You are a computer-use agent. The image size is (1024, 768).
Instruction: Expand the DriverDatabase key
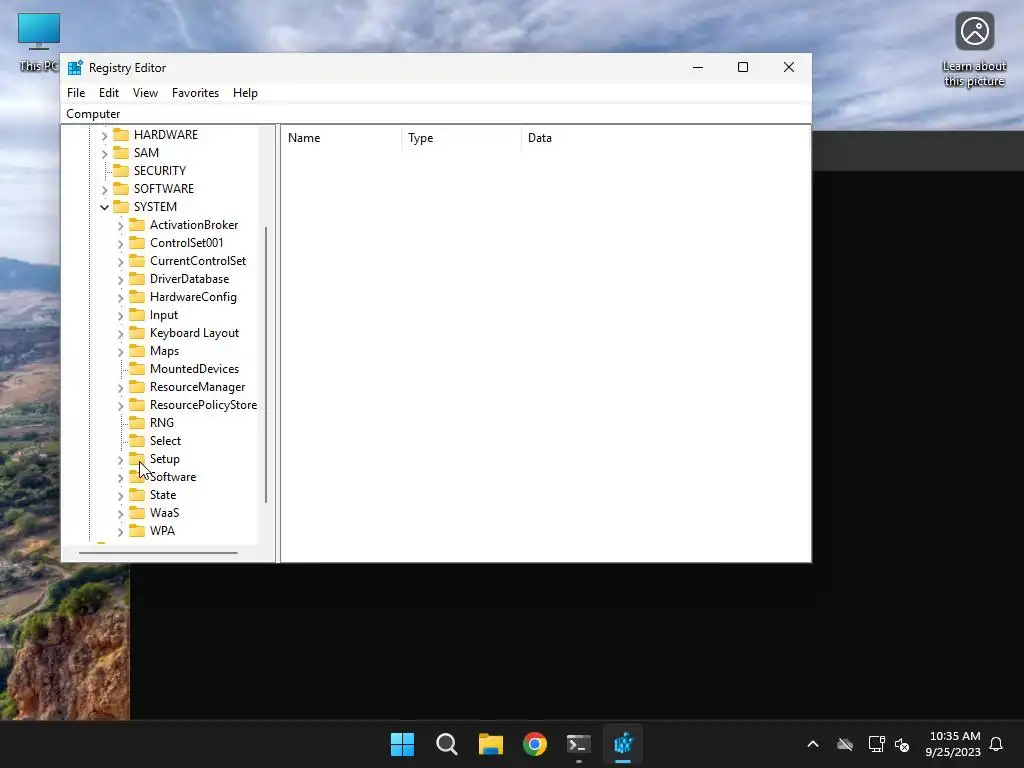pyautogui.click(x=120, y=280)
